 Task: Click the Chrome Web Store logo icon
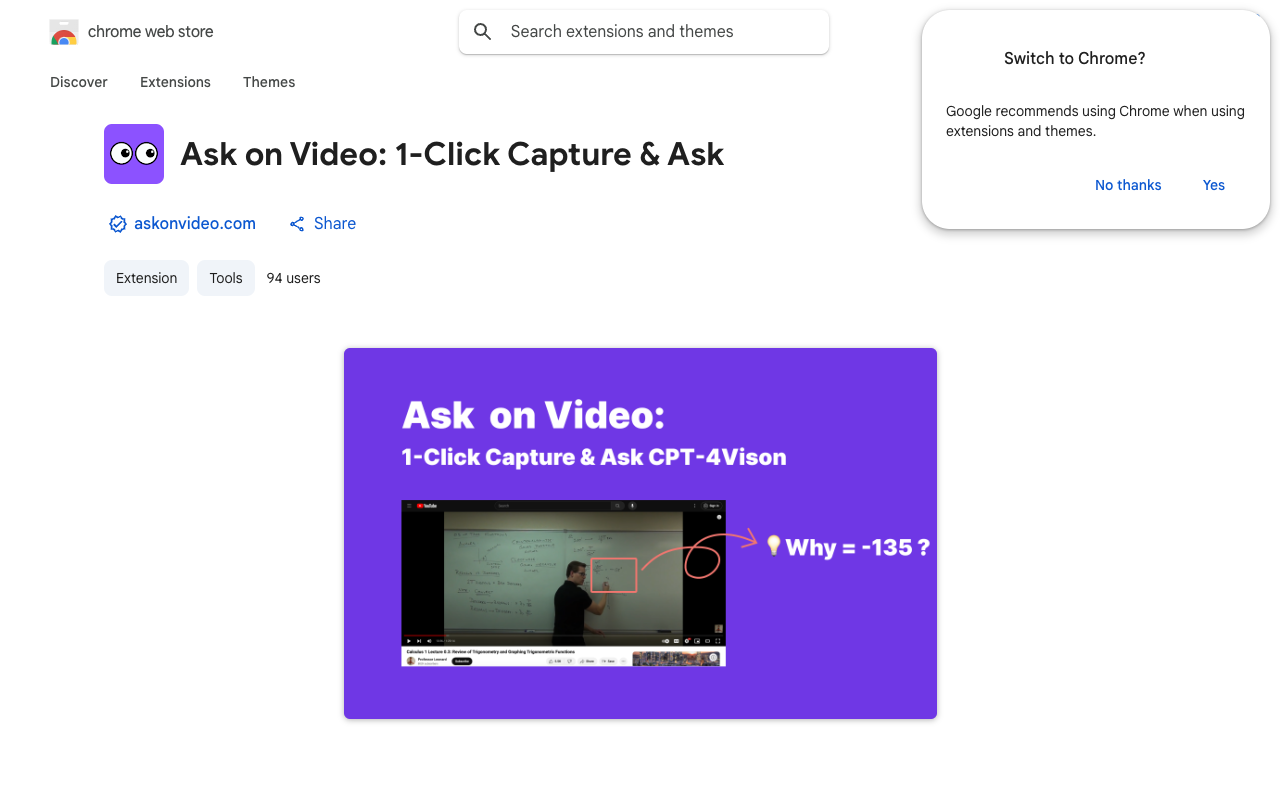point(64,32)
